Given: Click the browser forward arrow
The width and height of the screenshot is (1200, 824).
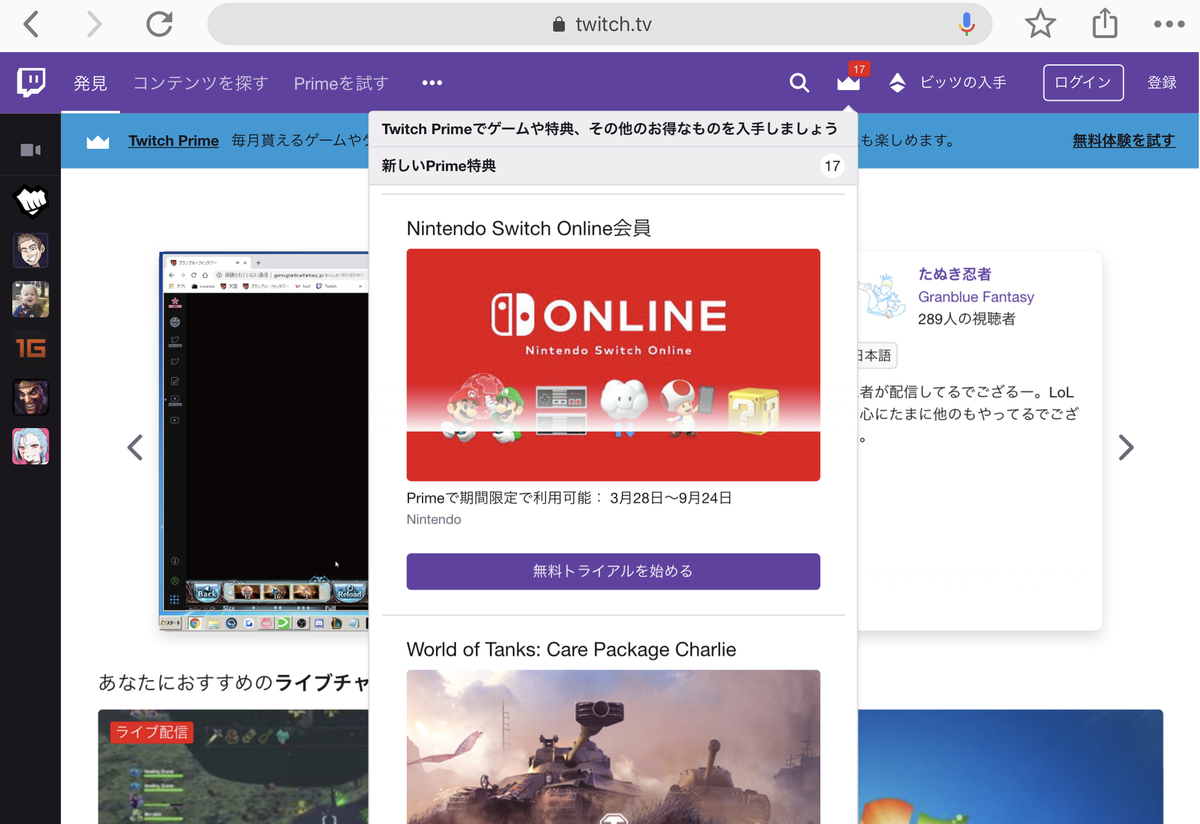Looking at the screenshot, I should 95,24.
